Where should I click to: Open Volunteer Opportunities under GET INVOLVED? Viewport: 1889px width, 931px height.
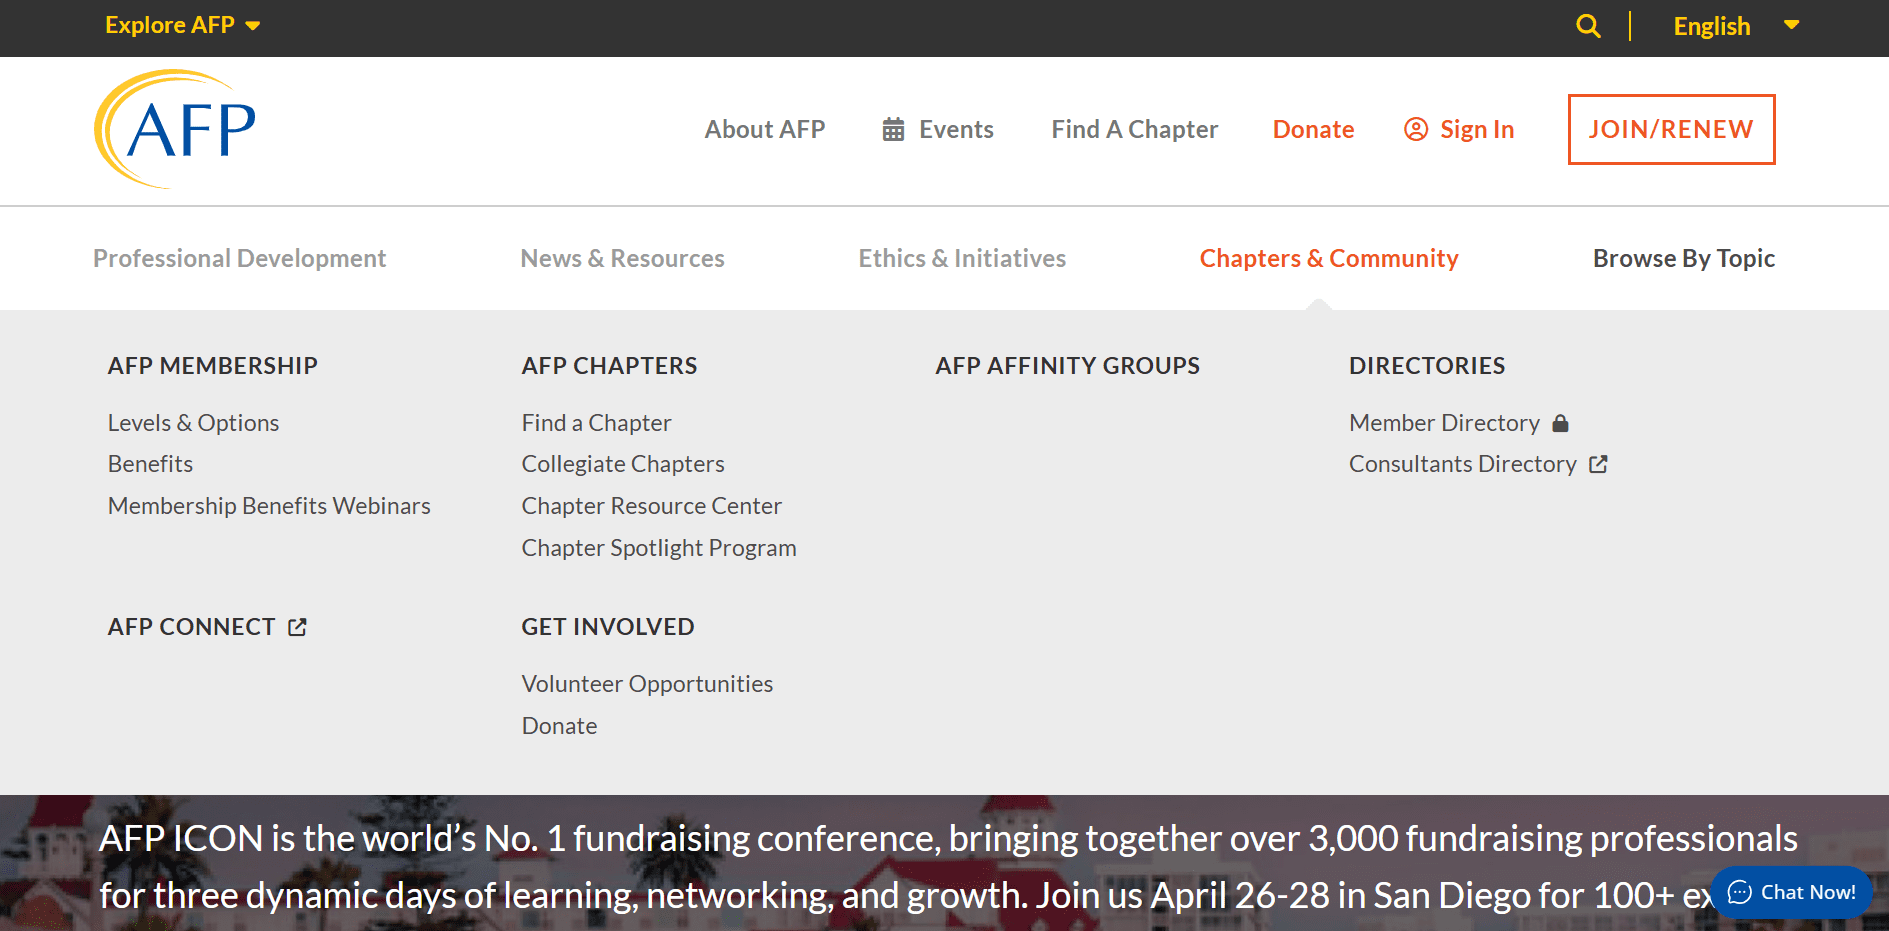click(647, 683)
